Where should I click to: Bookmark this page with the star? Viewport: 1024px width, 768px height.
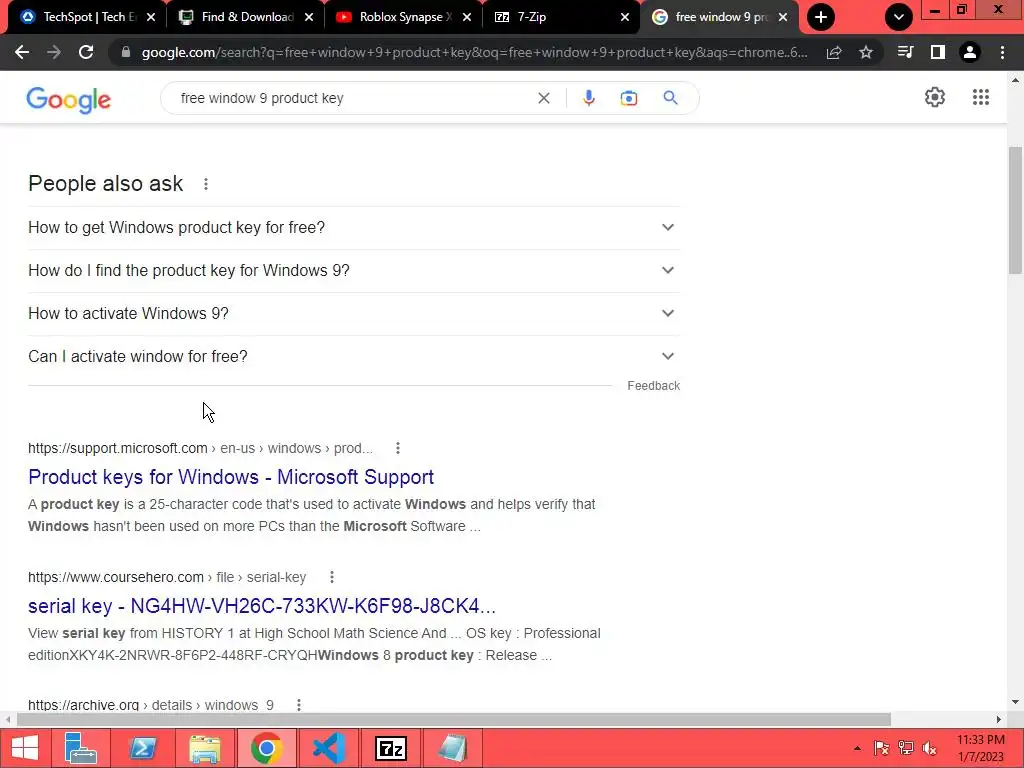(x=866, y=53)
